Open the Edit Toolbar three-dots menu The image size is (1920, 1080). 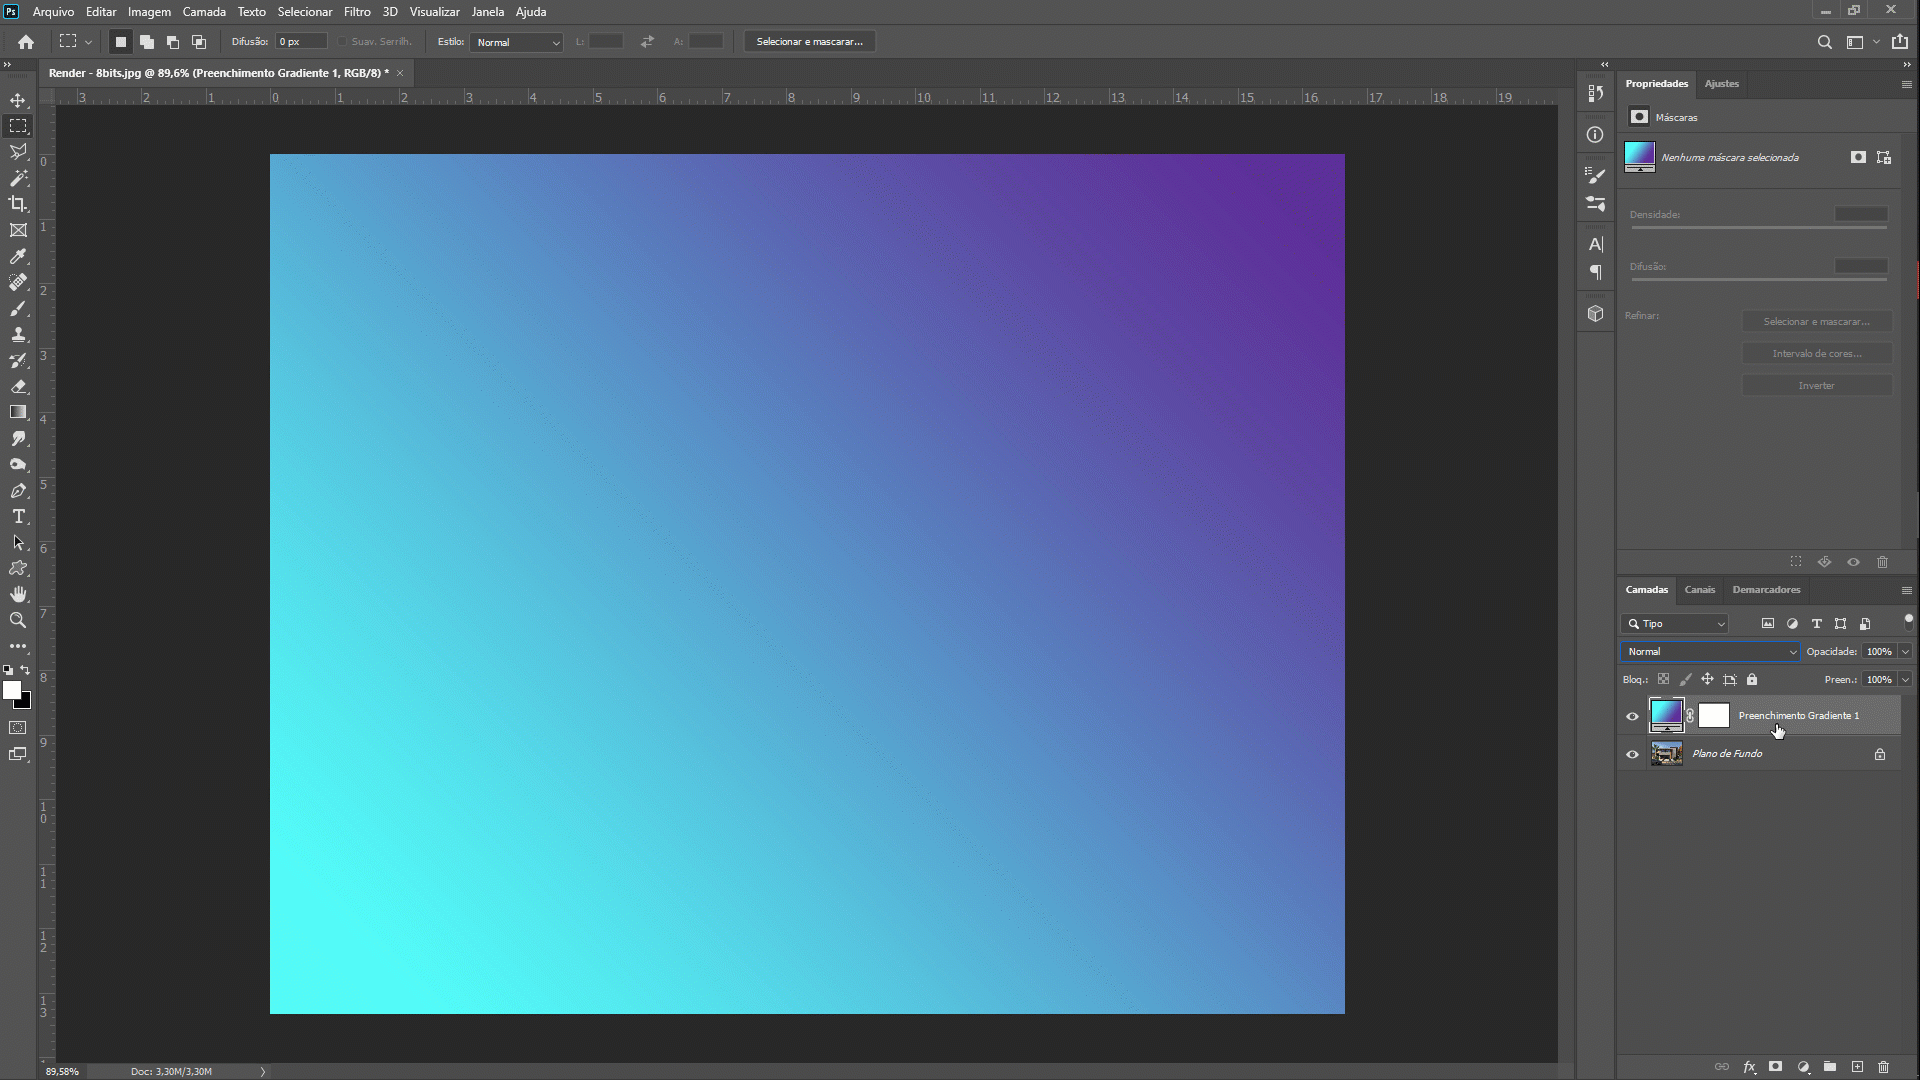pos(18,646)
